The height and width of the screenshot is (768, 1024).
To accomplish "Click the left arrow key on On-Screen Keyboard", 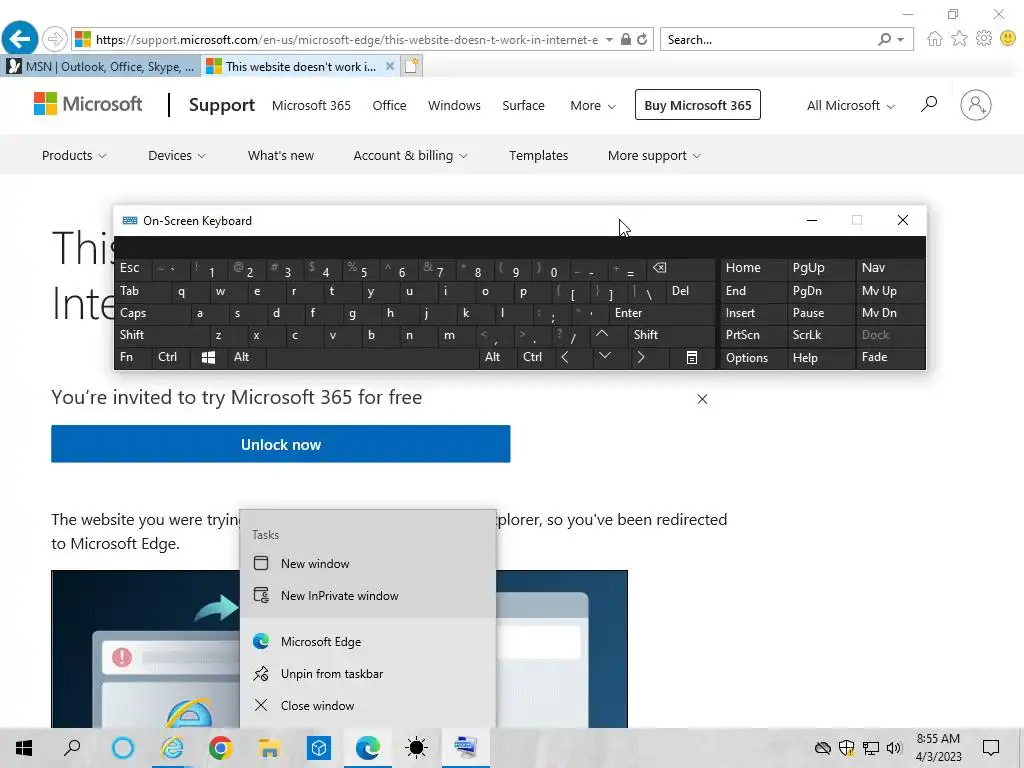I will click(565, 357).
